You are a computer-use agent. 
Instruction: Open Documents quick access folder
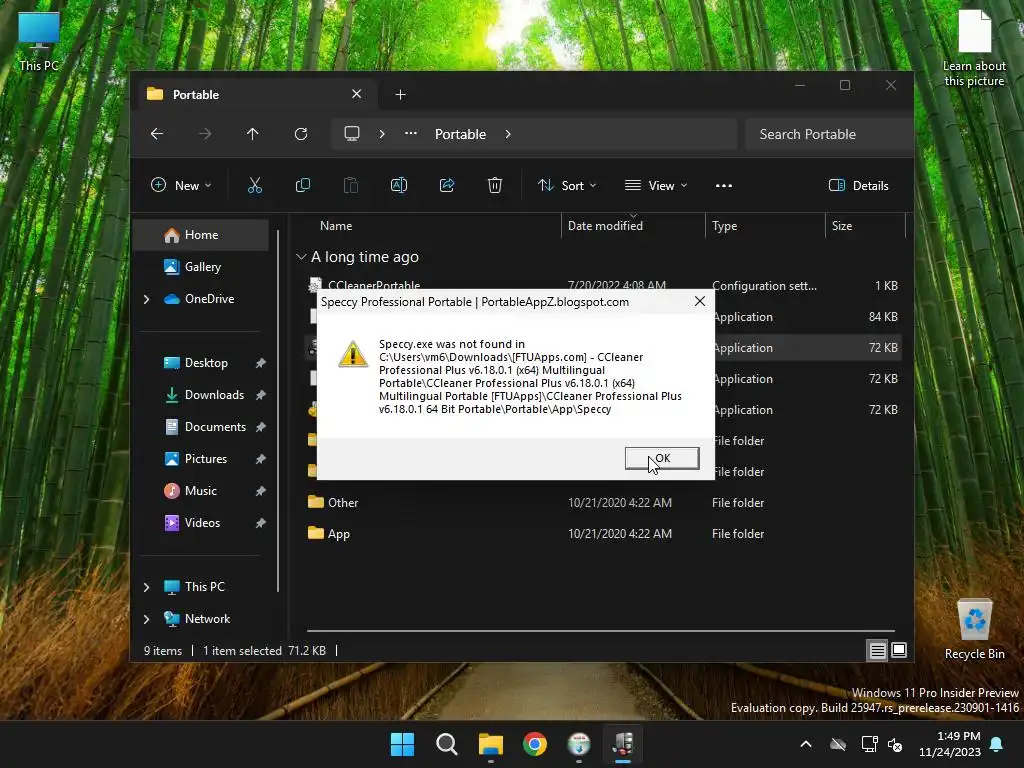coord(215,426)
